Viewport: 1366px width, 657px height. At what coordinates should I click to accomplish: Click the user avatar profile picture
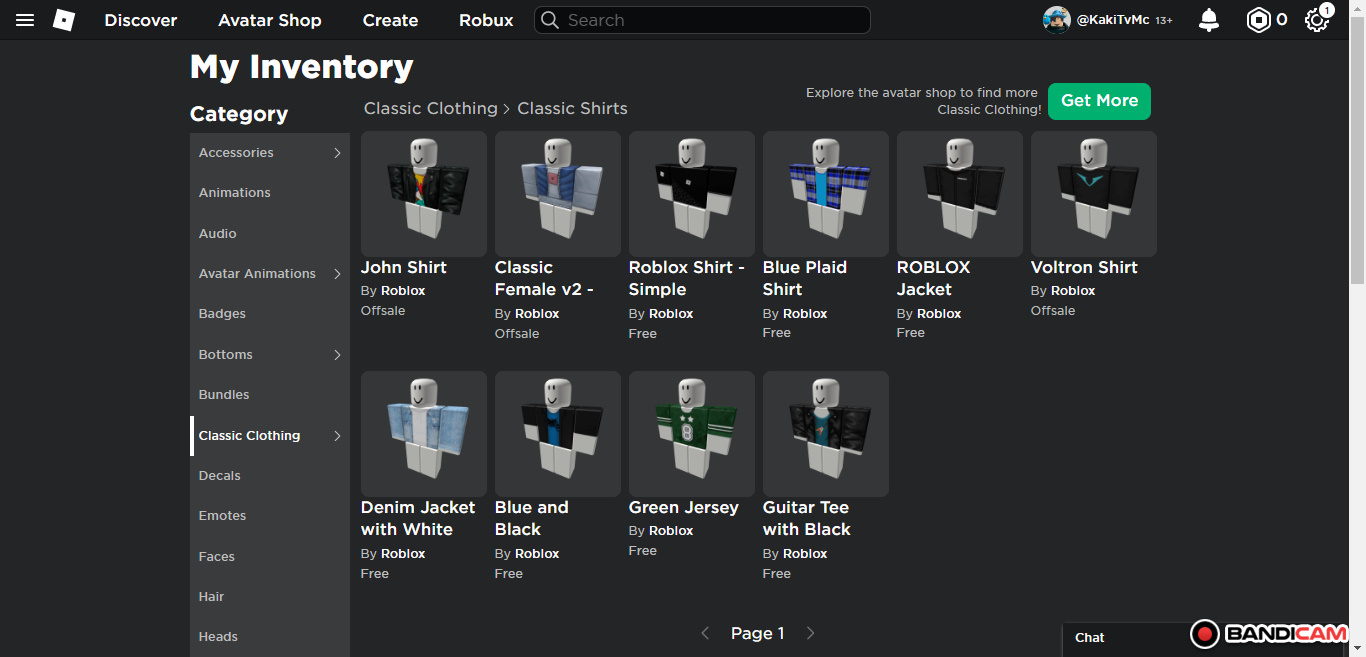click(x=1056, y=20)
